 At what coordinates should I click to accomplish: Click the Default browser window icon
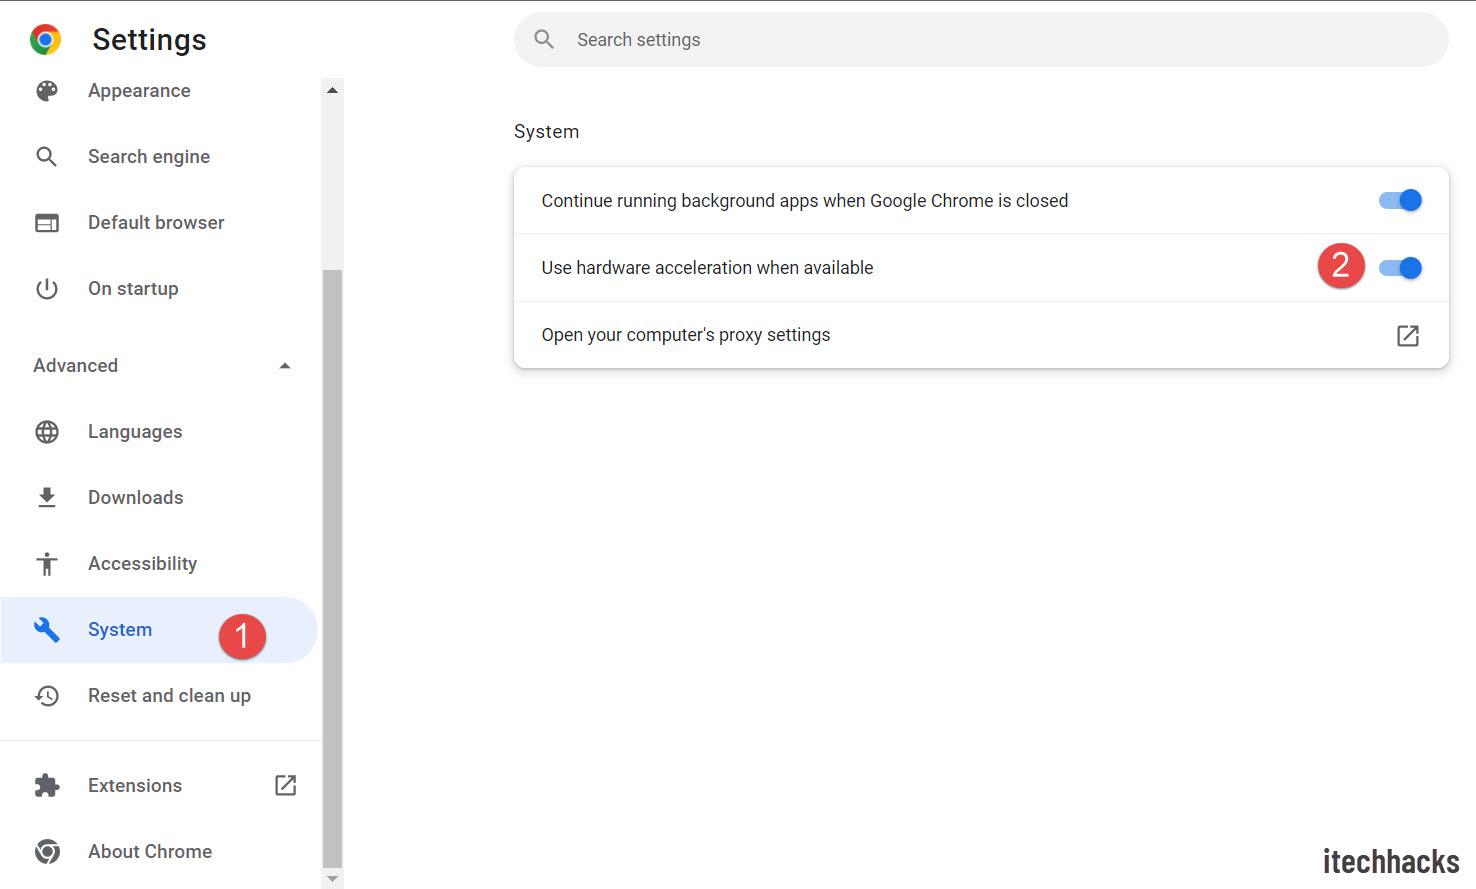click(47, 223)
